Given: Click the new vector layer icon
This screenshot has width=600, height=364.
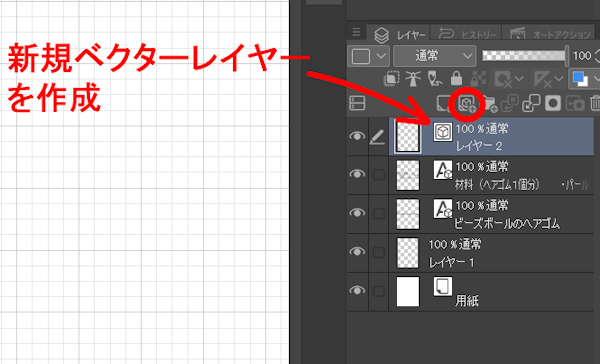Looking at the screenshot, I should coord(467,103).
